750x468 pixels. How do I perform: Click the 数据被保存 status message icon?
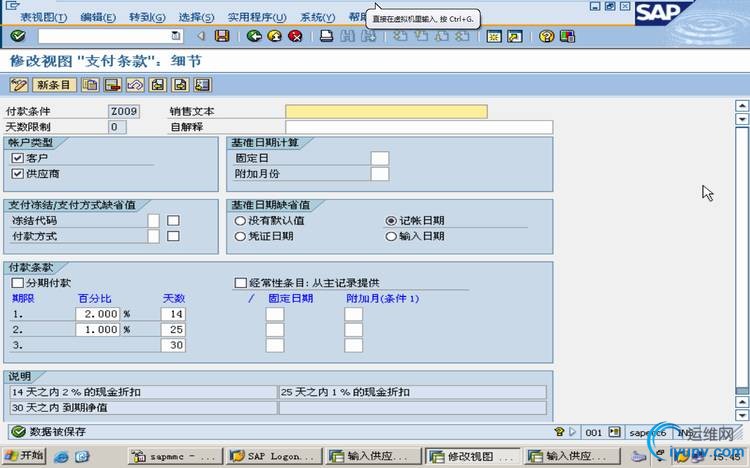[18, 432]
